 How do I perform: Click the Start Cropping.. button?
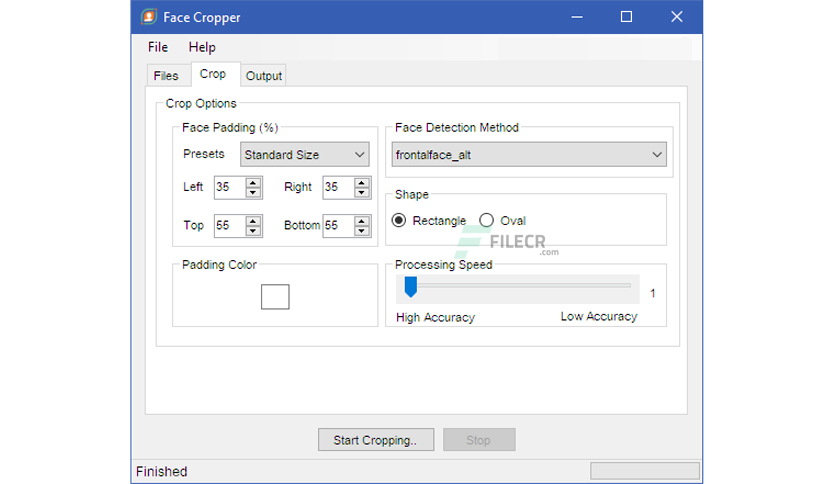[x=376, y=440]
